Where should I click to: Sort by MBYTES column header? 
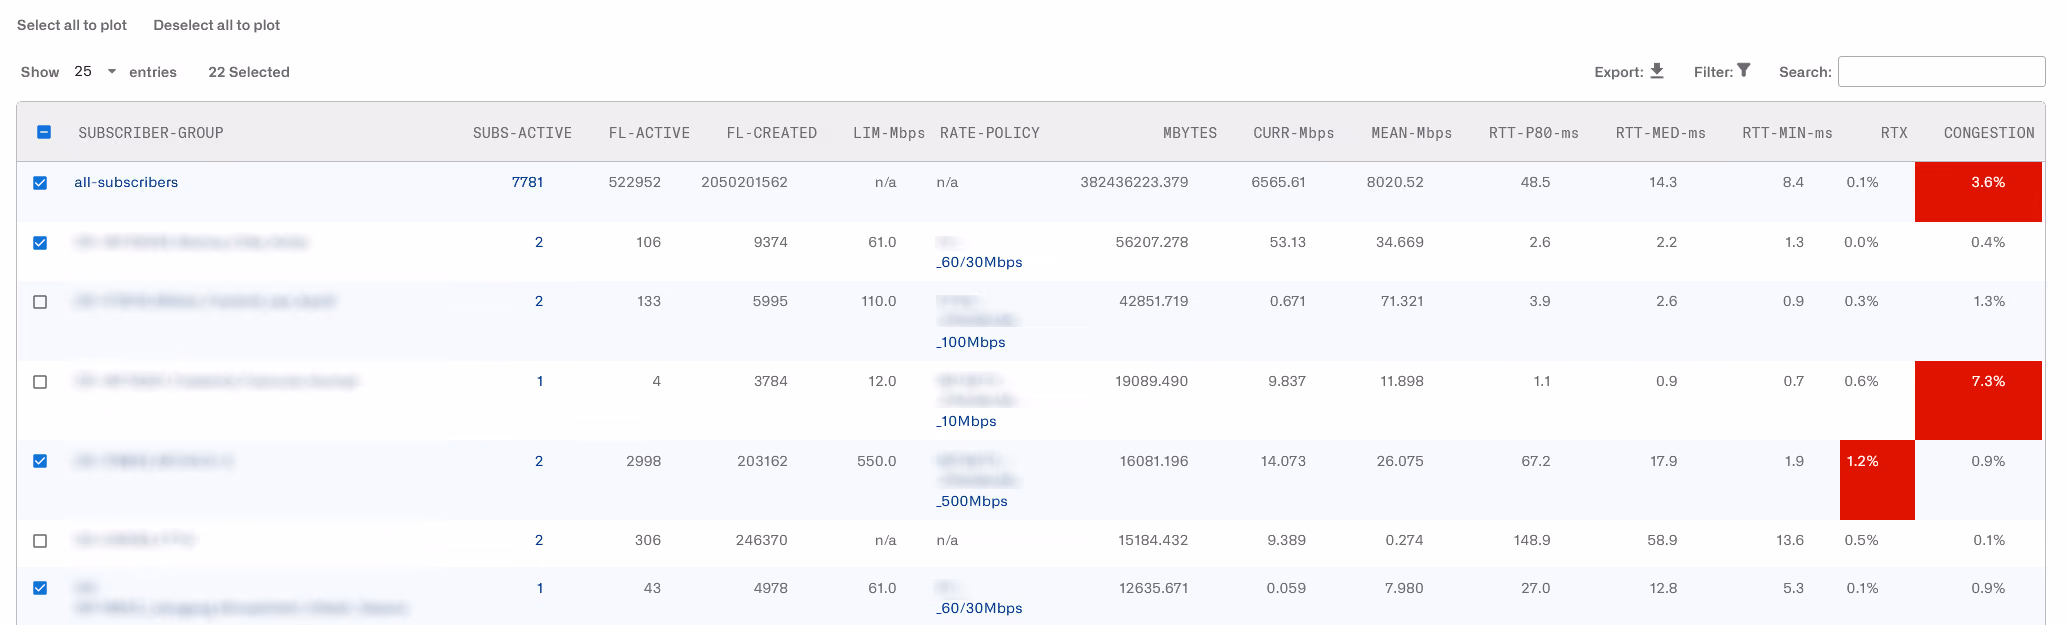[x=1189, y=133]
